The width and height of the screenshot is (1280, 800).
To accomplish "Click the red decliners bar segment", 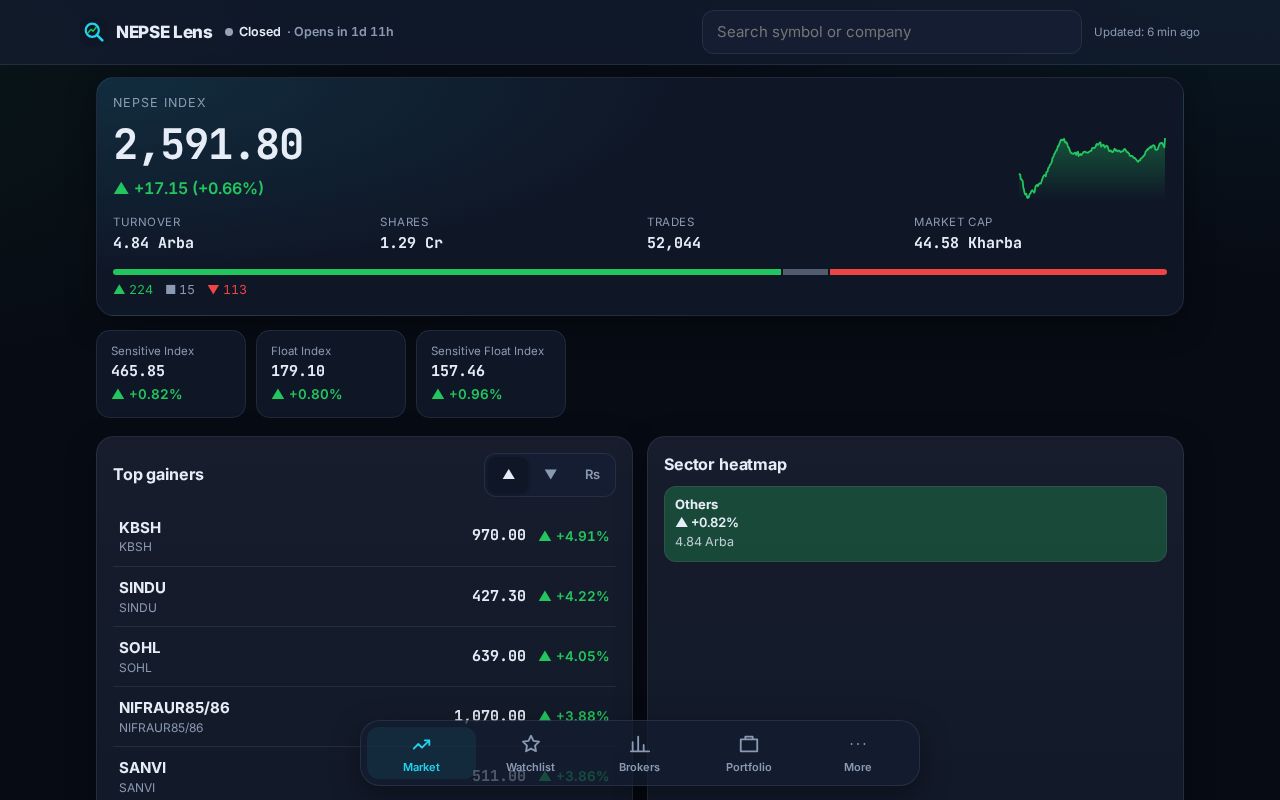I will [998, 272].
